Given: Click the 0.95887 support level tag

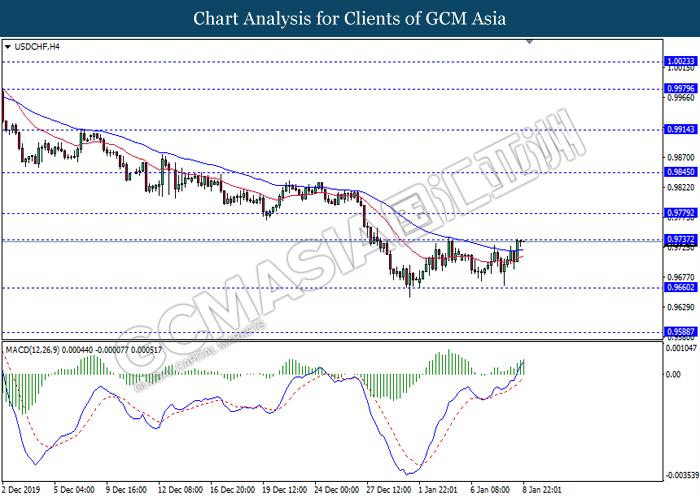Looking at the screenshot, I should tap(680, 331).
